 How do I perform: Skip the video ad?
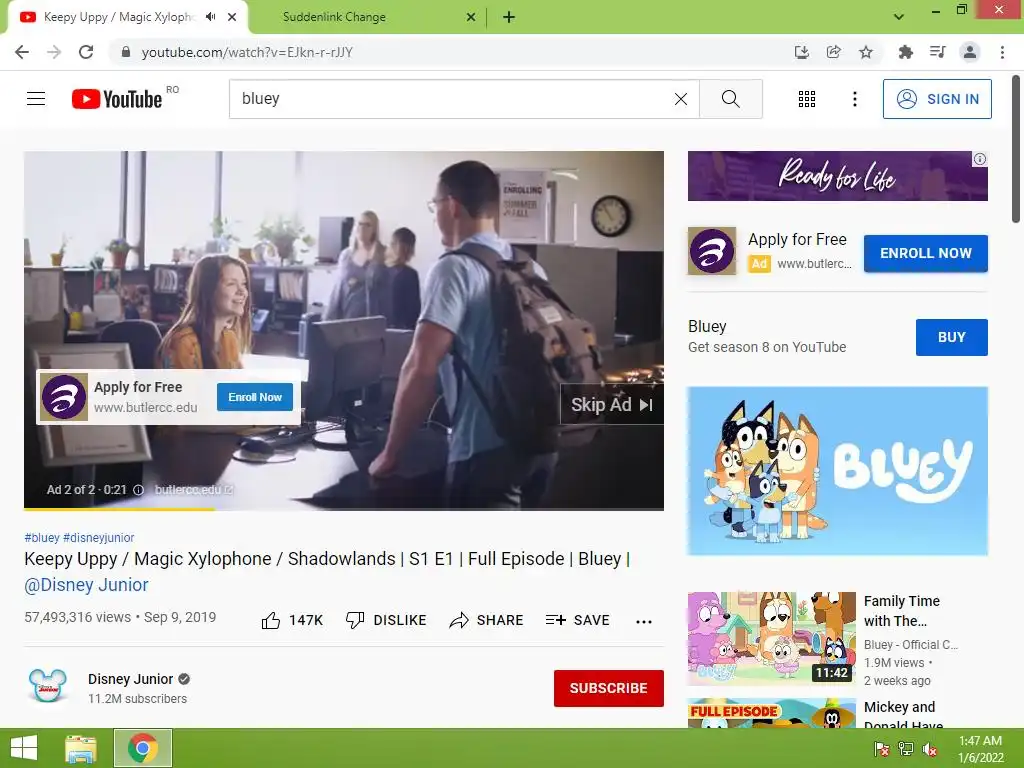coord(611,405)
